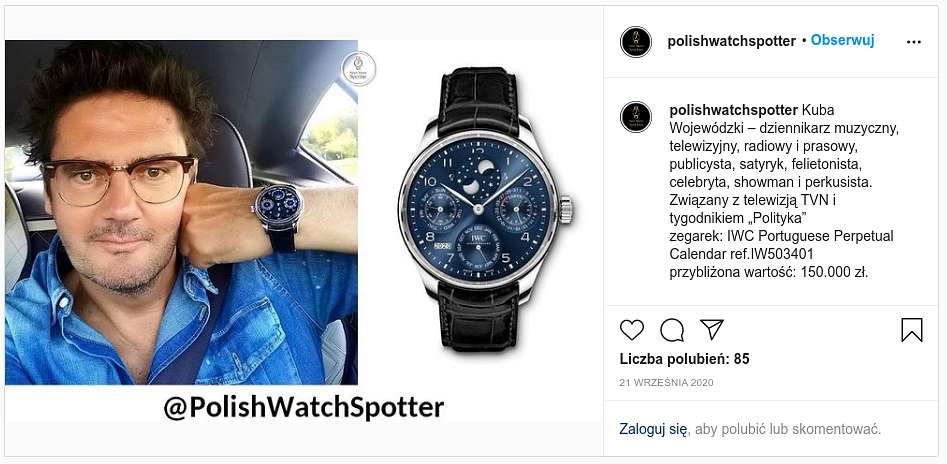Click the IWC watch product image
The width and height of the screenshot is (947, 464).
481,208
